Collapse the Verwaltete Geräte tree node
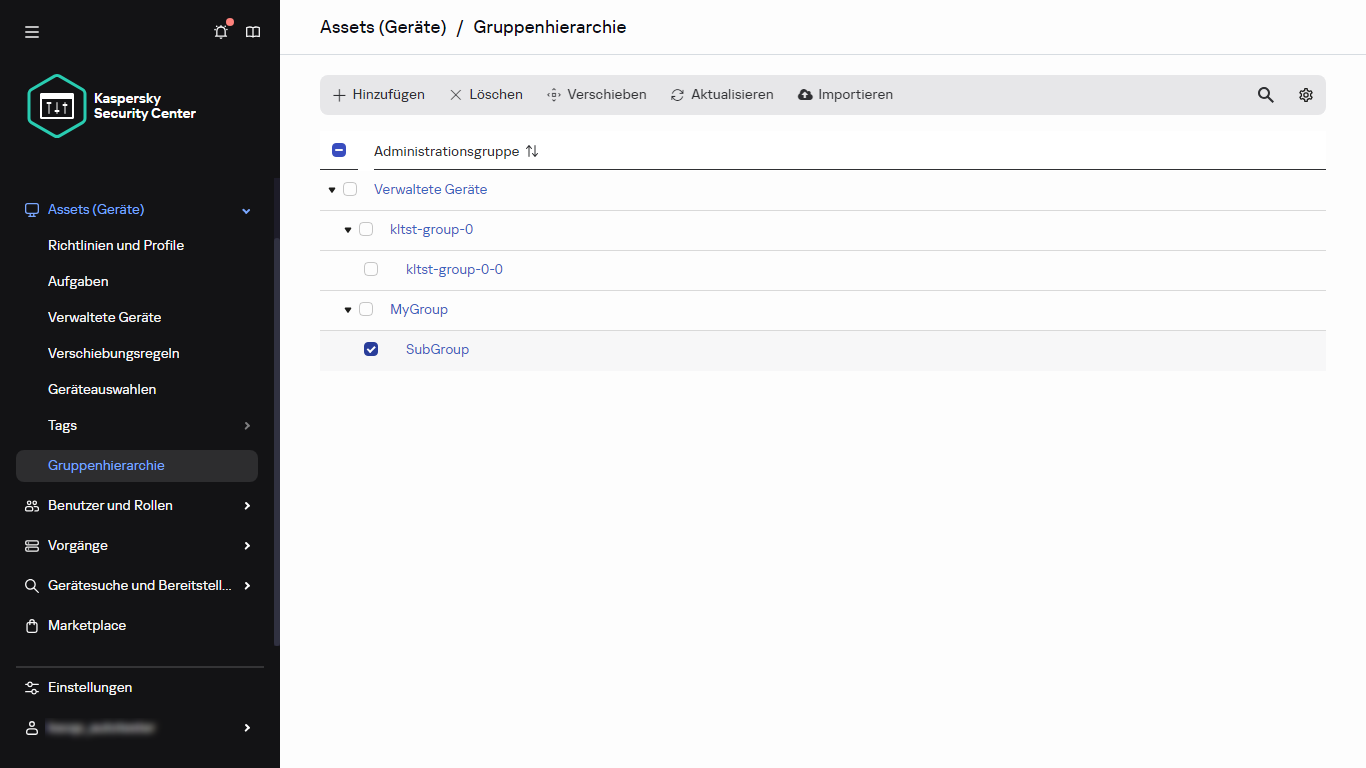 point(331,189)
